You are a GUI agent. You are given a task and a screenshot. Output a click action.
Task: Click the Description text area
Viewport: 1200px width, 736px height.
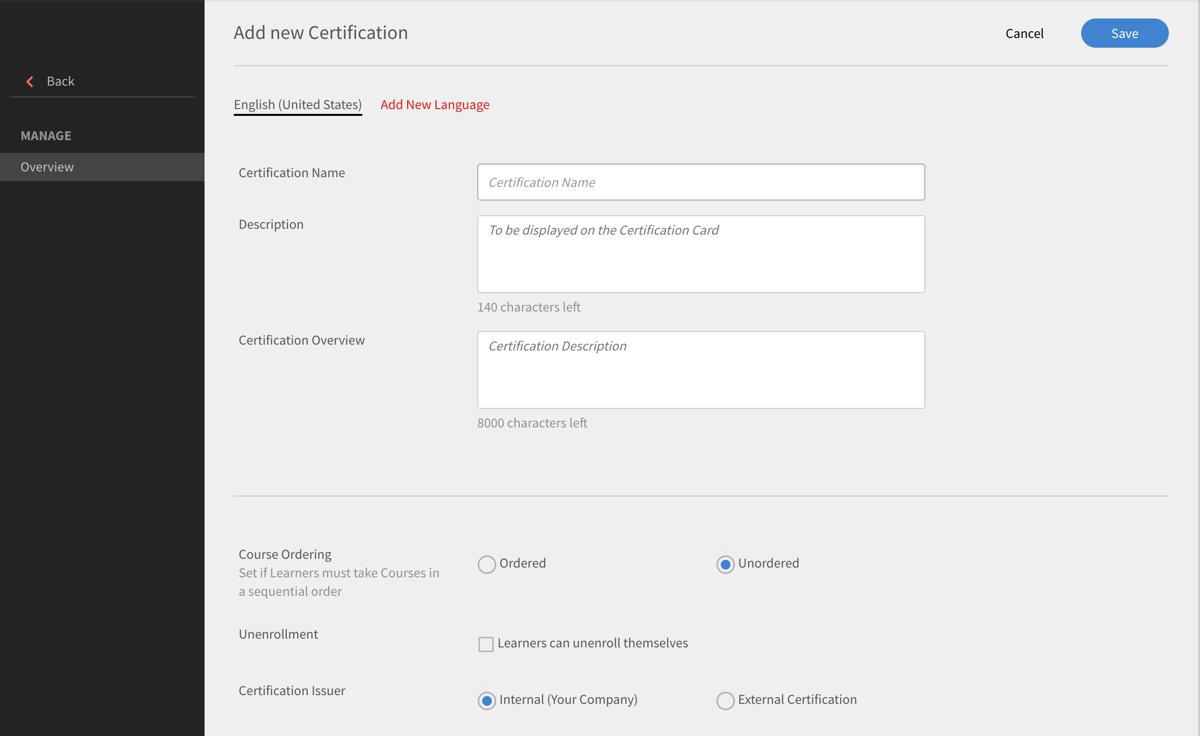tap(700, 253)
